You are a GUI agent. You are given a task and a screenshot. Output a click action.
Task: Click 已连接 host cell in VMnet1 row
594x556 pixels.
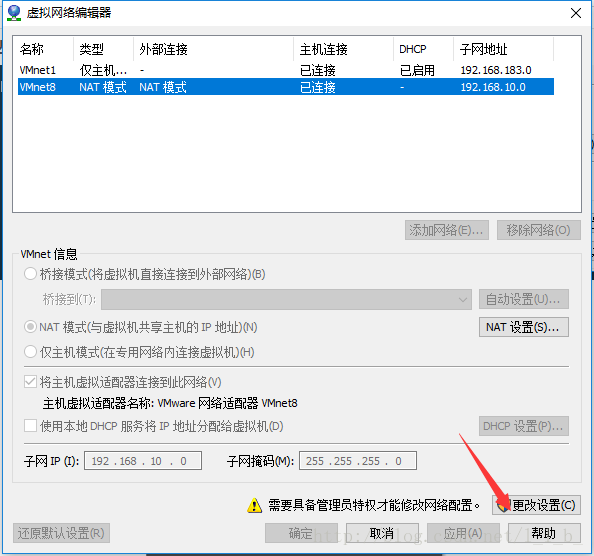tap(317, 70)
